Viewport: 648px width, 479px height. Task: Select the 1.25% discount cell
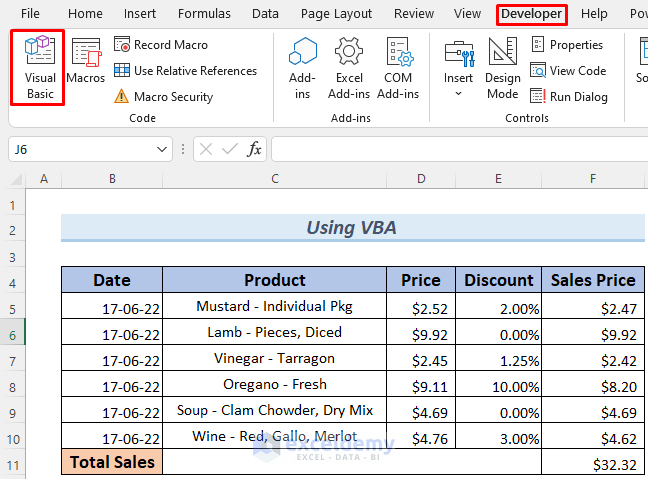click(x=498, y=358)
